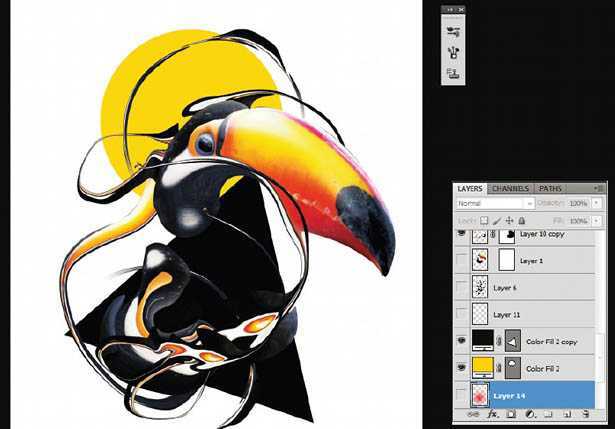Toggle Lock all padlock icon
The image size is (615, 429).
[x=522, y=221]
